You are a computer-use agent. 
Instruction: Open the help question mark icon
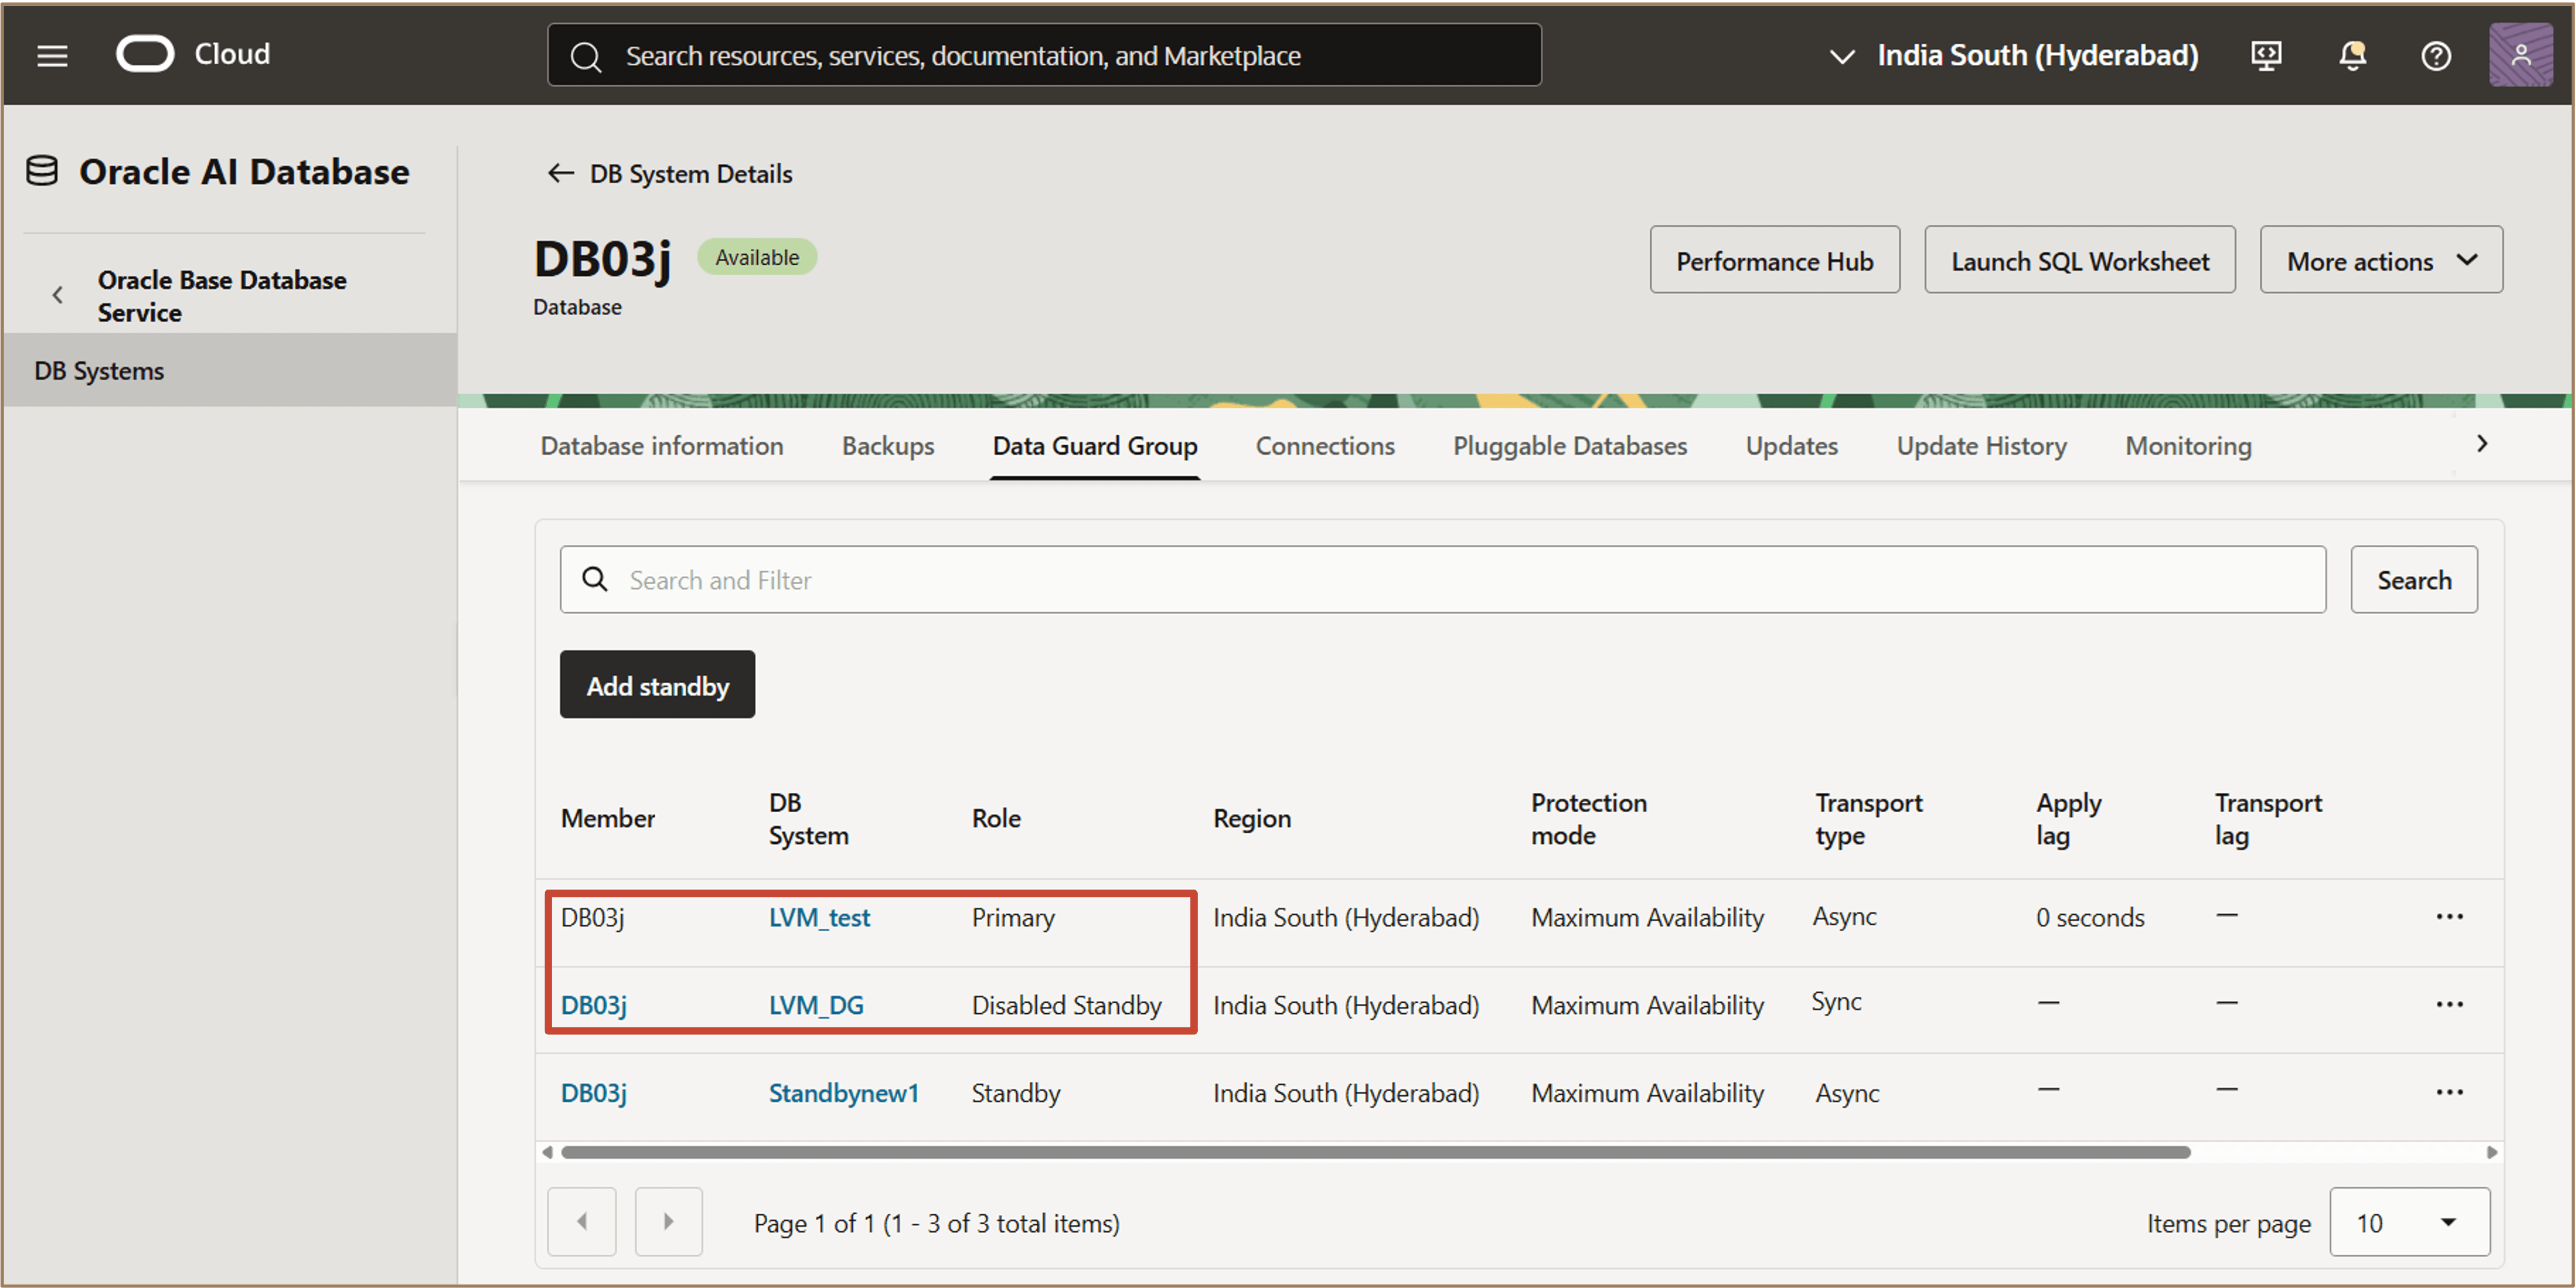coord(2435,56)
